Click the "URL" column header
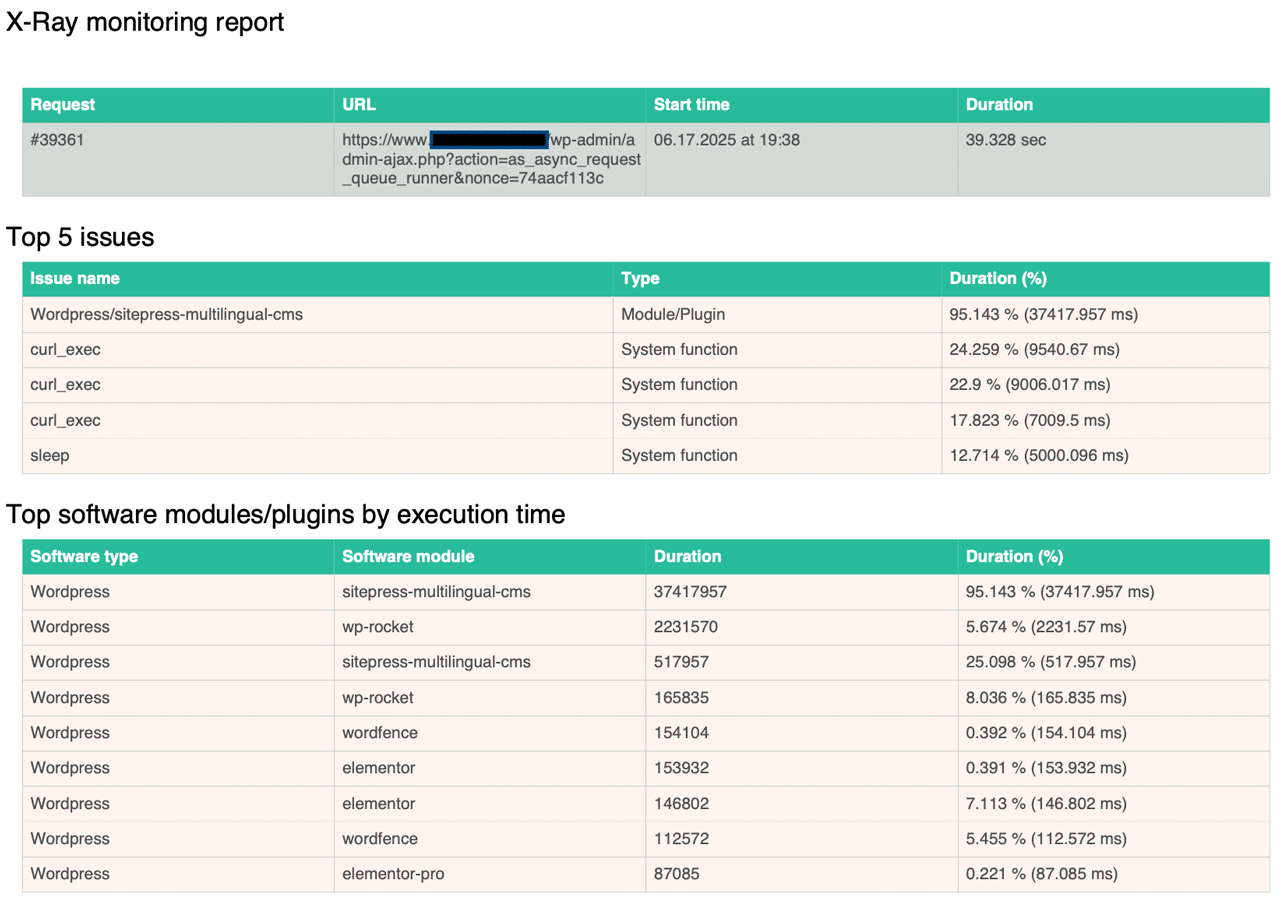This screenshot has width=1280, height=903. pyautogui.click(x=490, y=105)
